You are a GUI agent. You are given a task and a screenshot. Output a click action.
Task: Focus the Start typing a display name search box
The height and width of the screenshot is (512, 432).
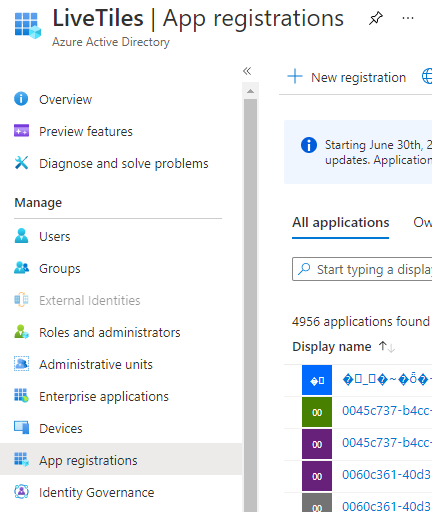362,269
